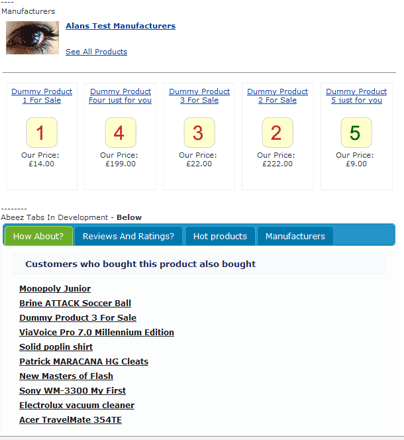The width and height of the screenshot is (404, 440).
Task: Open the Monopoly Junior product link
Action: point(55,289)
